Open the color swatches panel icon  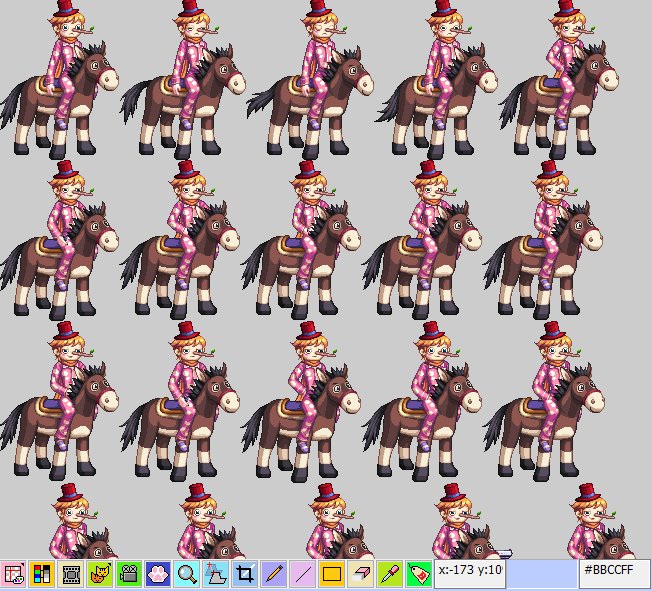42,574
